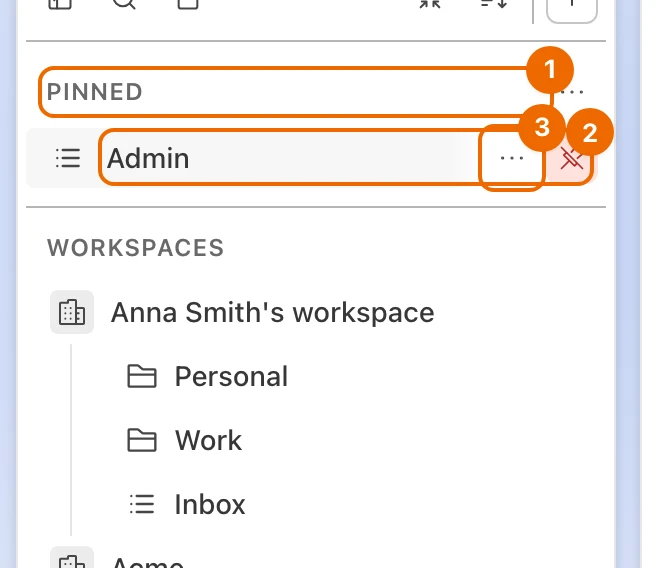The height and width of the screenshot is (568, 668).
Task: Unpin Admin using the crossed pin icon
Action: pos(572,158)
